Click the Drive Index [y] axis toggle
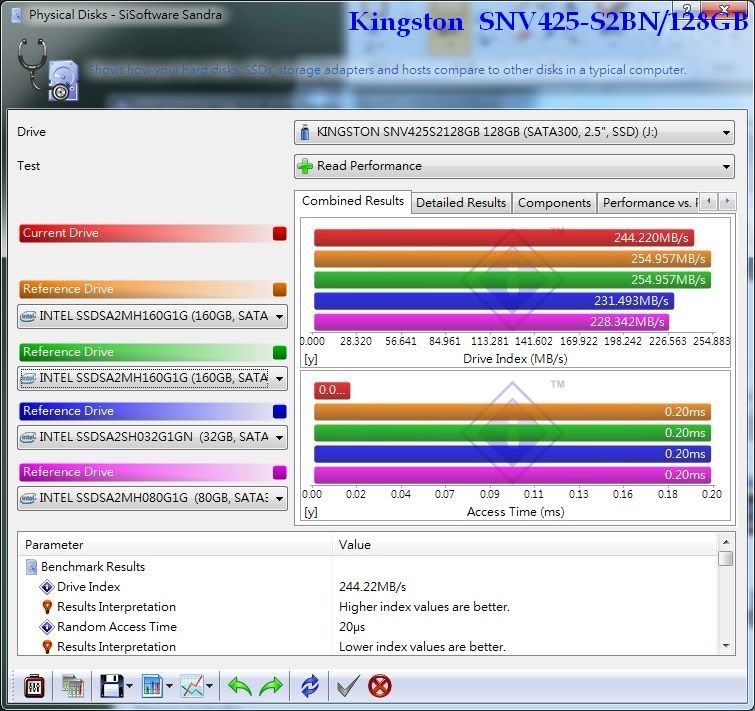Viewport: 755px width, 711px height. pos(311,360)
